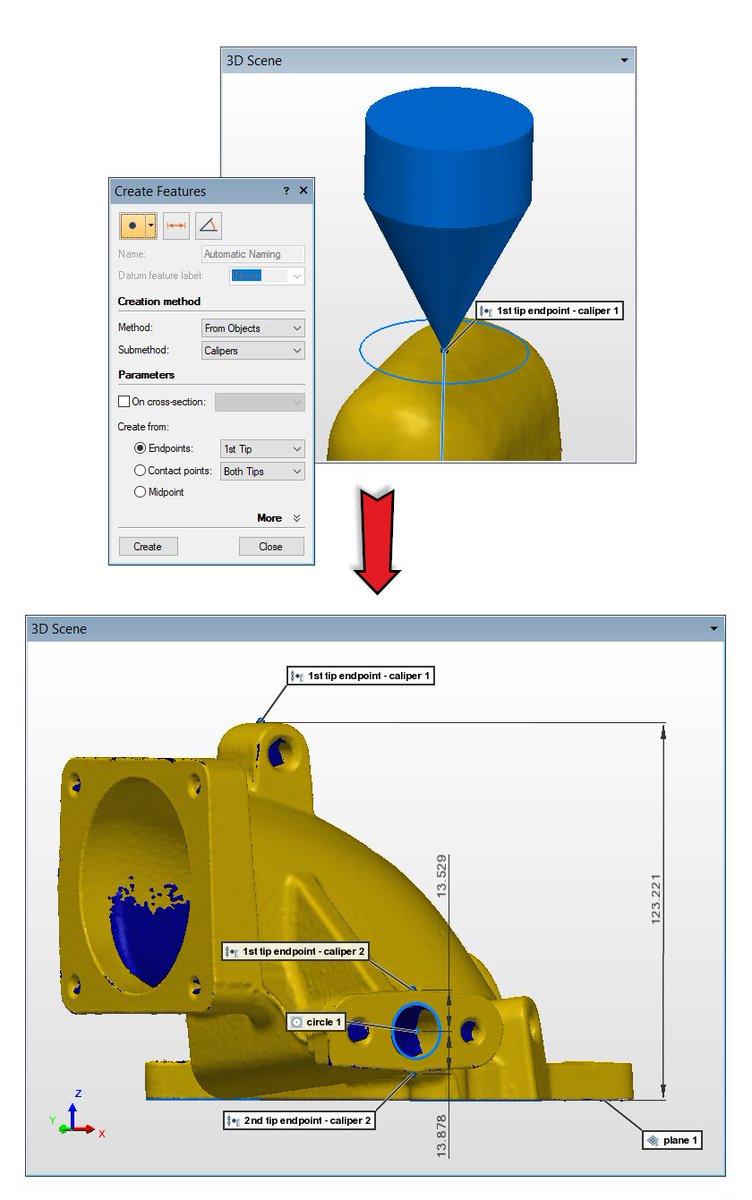This screenshot has height=1200, width=752.
Task: Open the Method dropdown showing From Objects
Action: 253,328
